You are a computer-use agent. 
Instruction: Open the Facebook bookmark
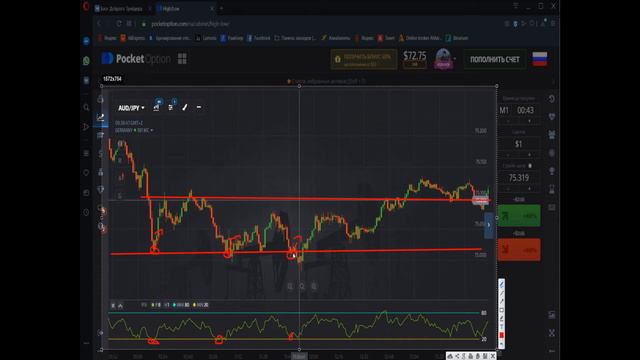coord(258,38)
